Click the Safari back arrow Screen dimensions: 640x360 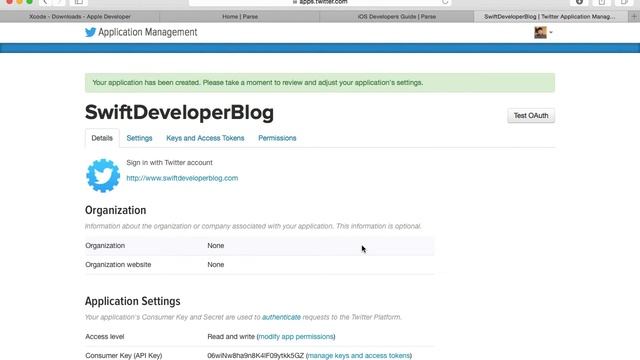pos(45,2)
